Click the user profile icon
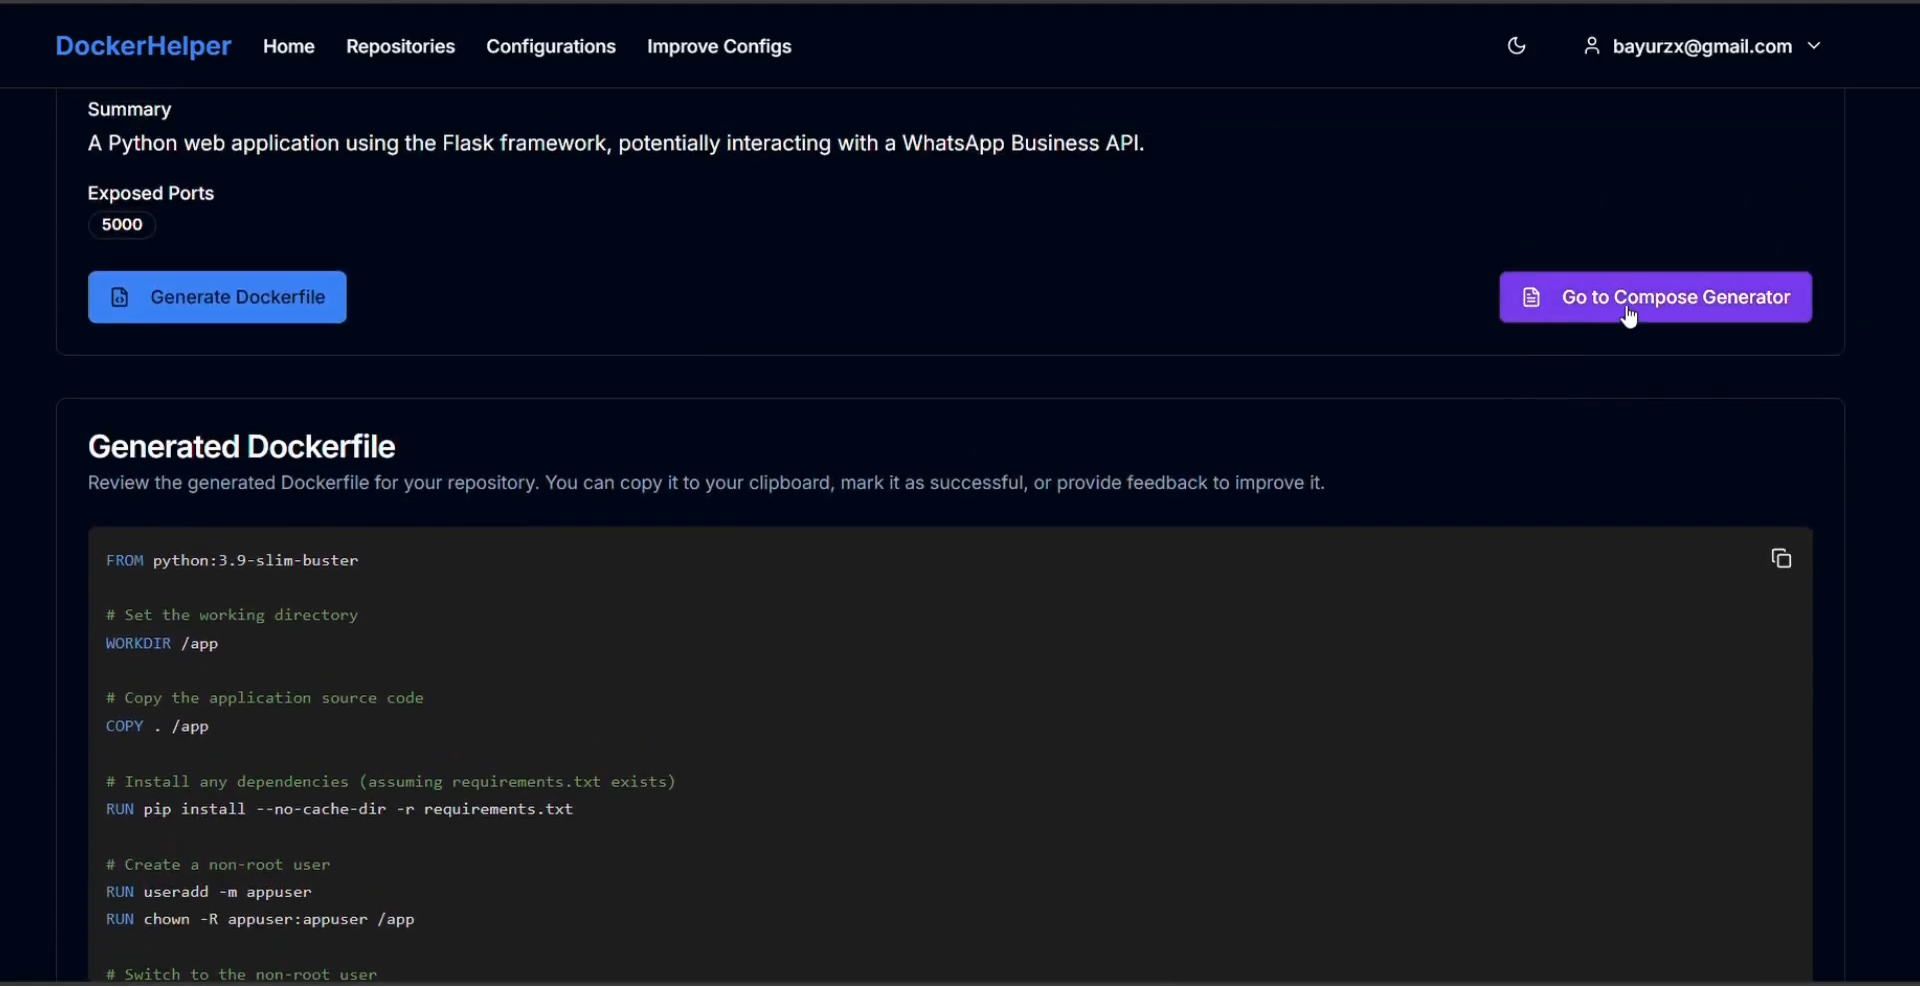Screen dimensions: 1920x988 click(1591, 46)
